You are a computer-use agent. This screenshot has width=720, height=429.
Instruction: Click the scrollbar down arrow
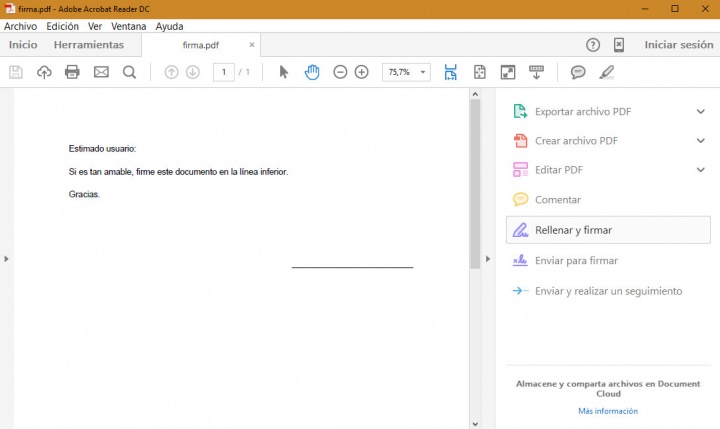coord(475,424)
